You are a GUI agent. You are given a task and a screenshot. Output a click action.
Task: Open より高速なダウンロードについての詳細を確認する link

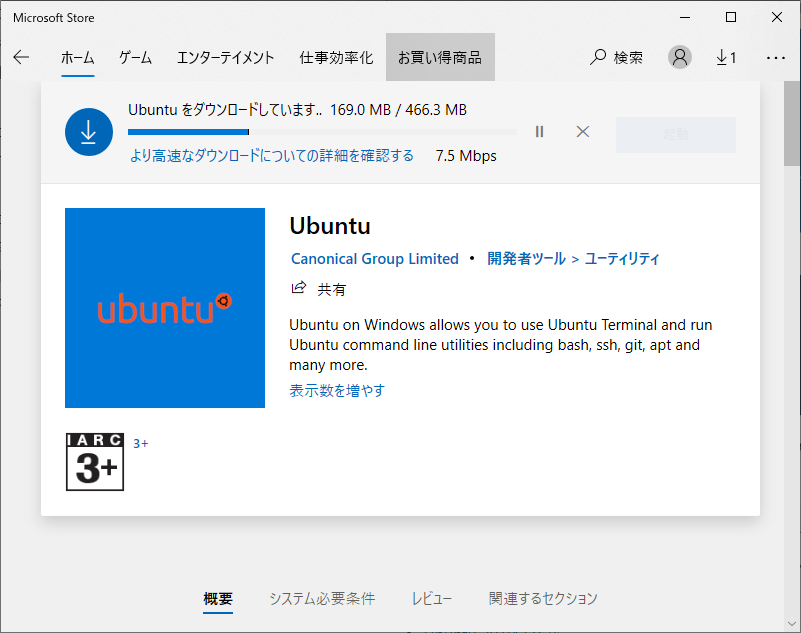point(272,156)
